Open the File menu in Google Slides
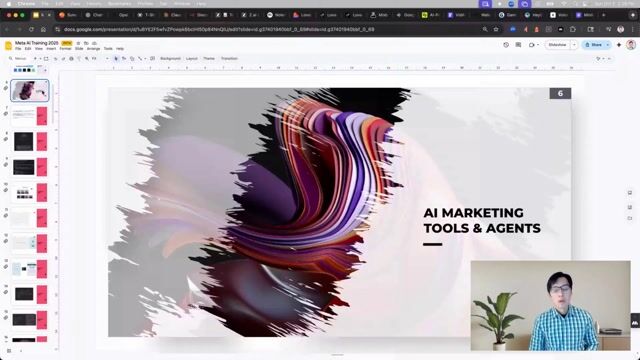This screenshot has width=640, height=360. tap(18, 49)
